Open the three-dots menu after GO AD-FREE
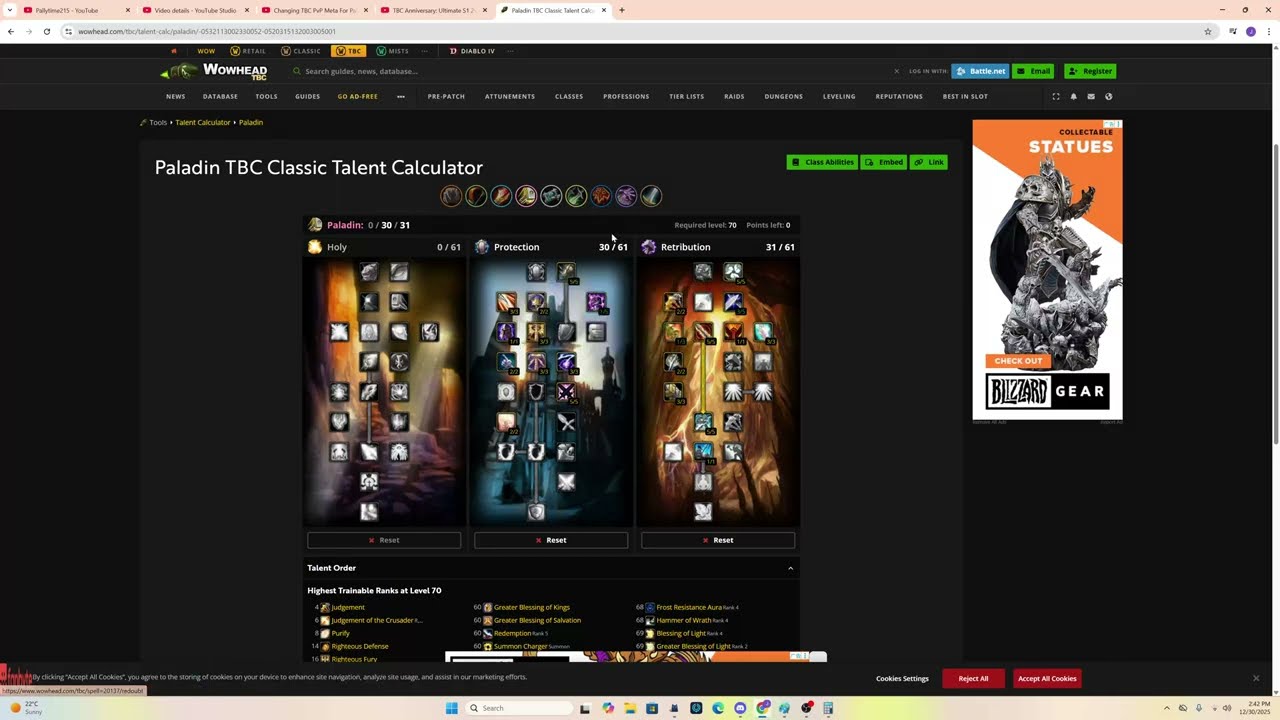The image size is (1280, 720). pos(401,97)
